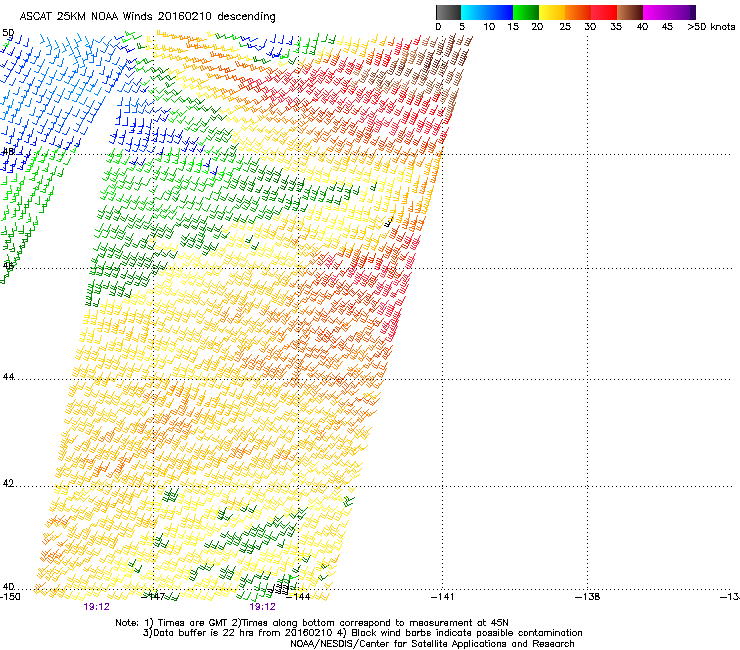
Task: Click note 'Data buffer is 22 hrs from 20160210'
Action: (x=243, y=633)
